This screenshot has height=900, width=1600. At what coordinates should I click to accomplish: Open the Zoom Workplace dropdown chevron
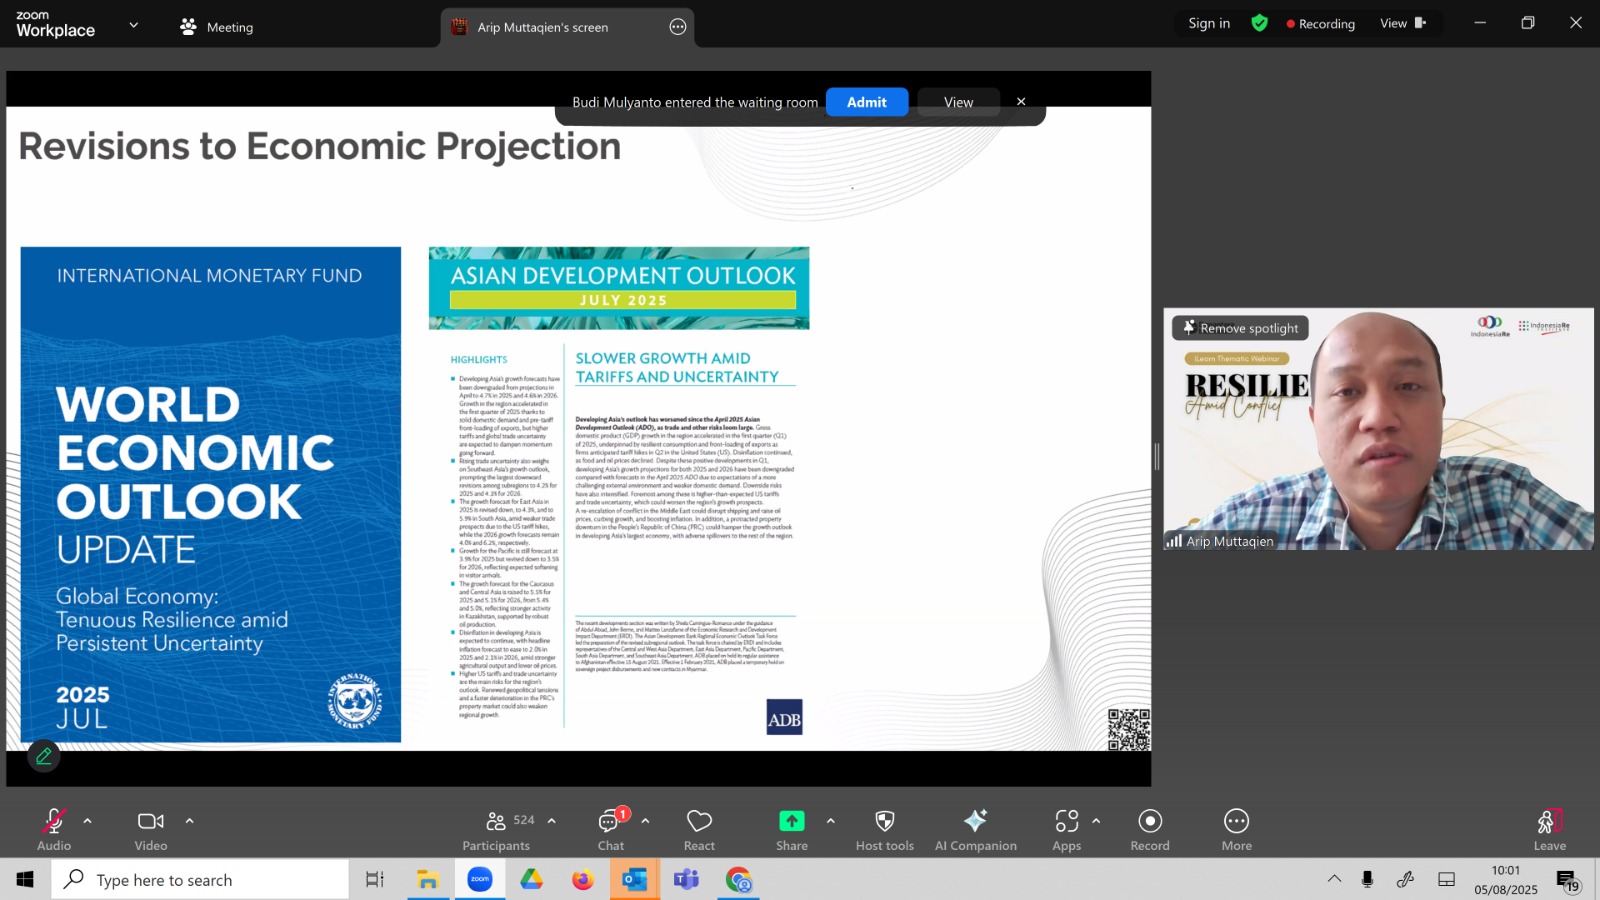(134, 25)
